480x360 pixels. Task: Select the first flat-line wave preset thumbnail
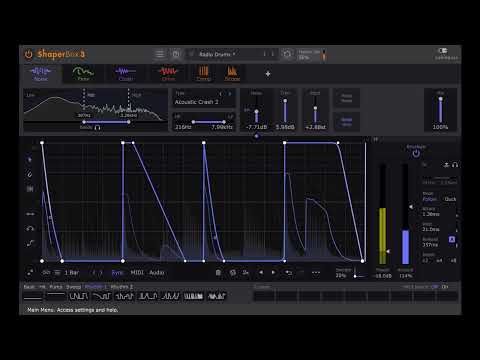pyautogui.click(x=33, y=296)
